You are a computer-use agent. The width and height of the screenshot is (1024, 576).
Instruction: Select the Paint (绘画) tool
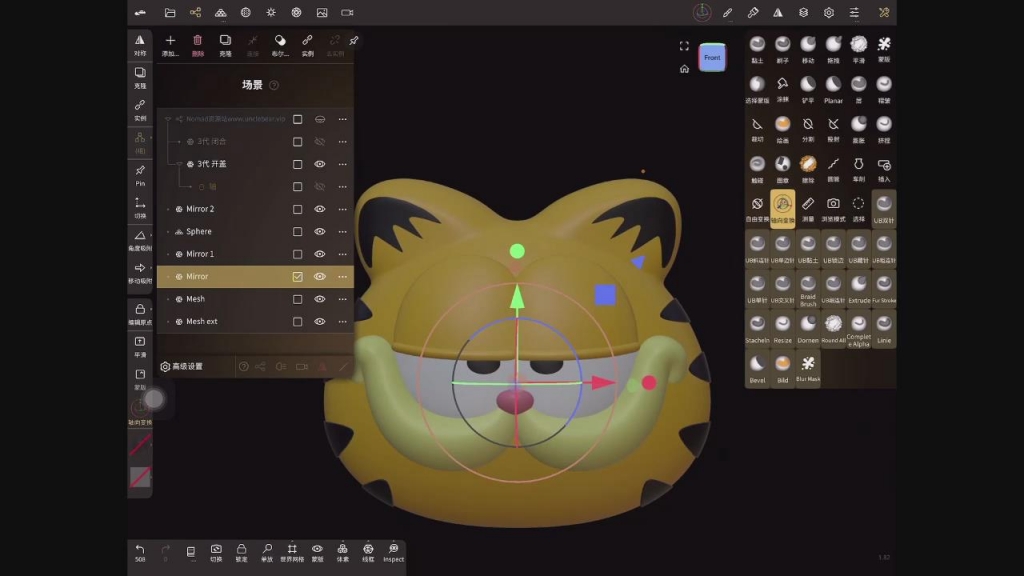pyautogui.click(x=782, y=129)
